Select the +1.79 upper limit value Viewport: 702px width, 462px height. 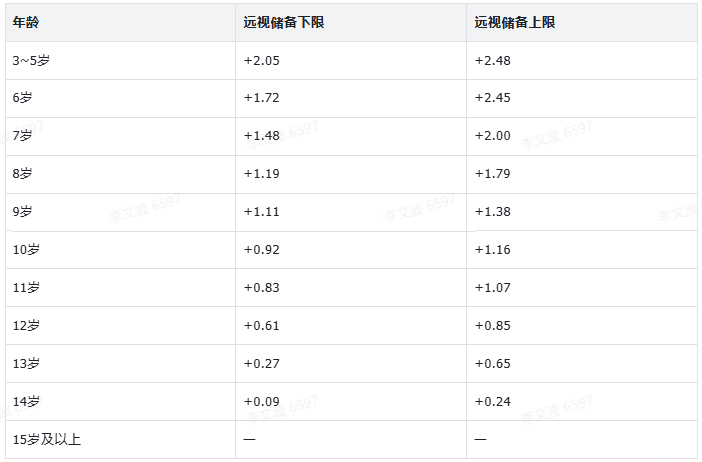click(492, 174)
